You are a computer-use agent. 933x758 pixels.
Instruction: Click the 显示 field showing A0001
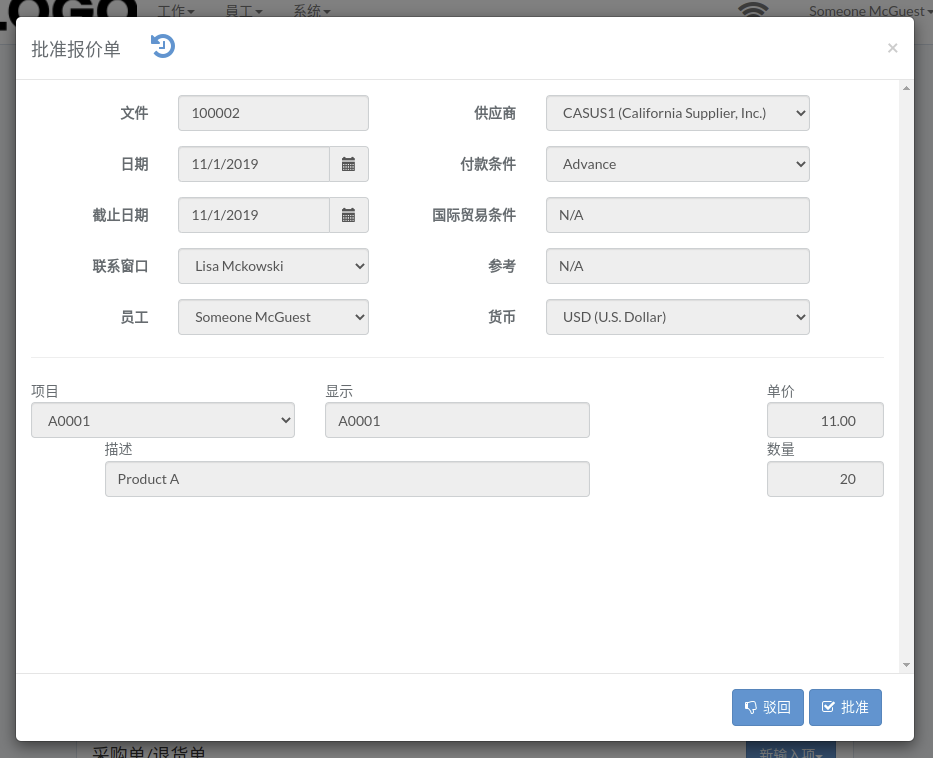pos(457,420)
